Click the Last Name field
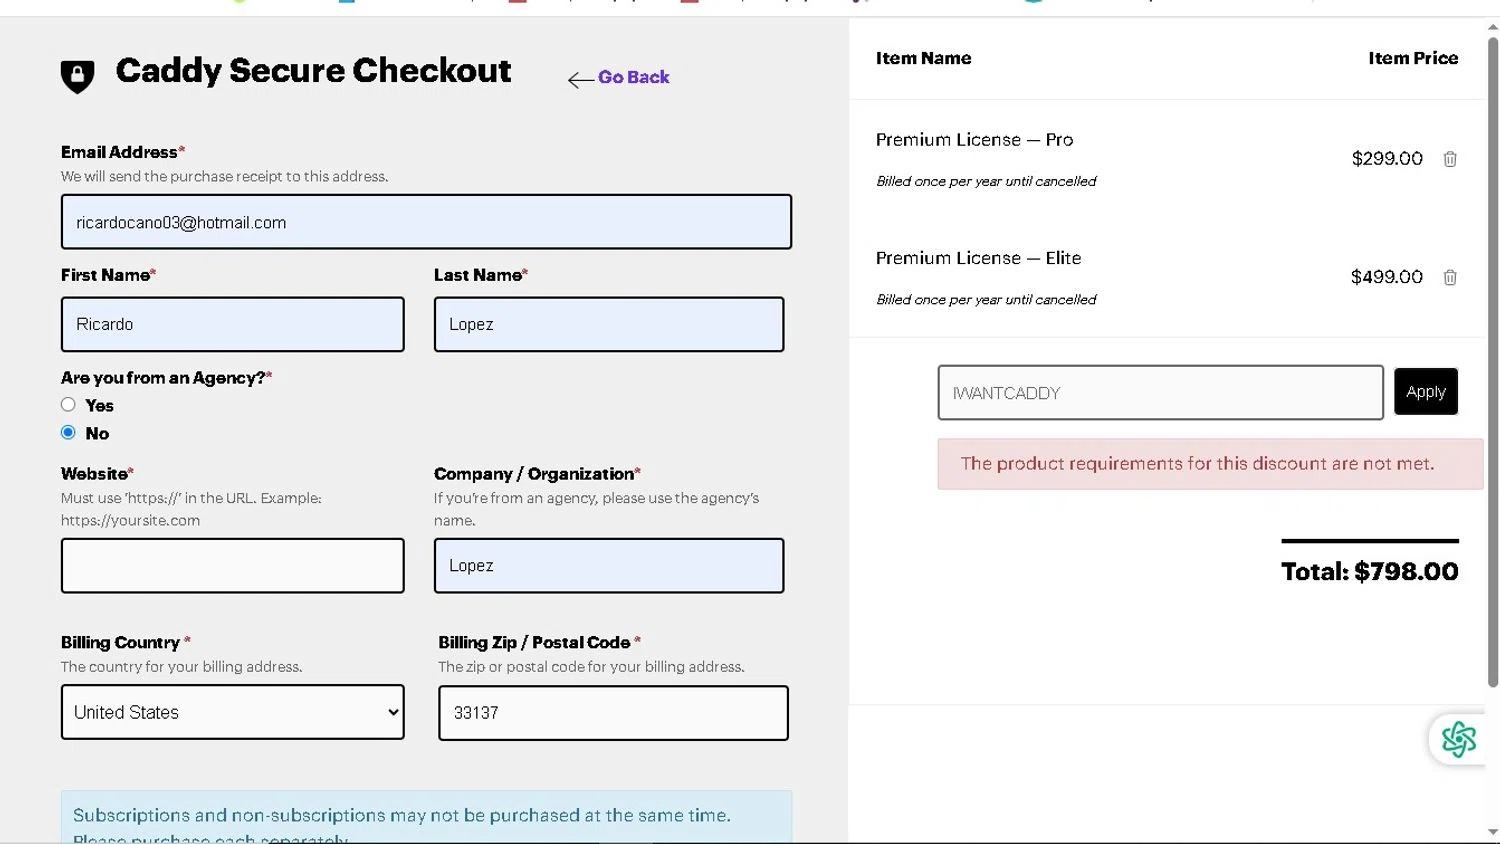This screenshot has width=1500, height=844. point(609,324)
